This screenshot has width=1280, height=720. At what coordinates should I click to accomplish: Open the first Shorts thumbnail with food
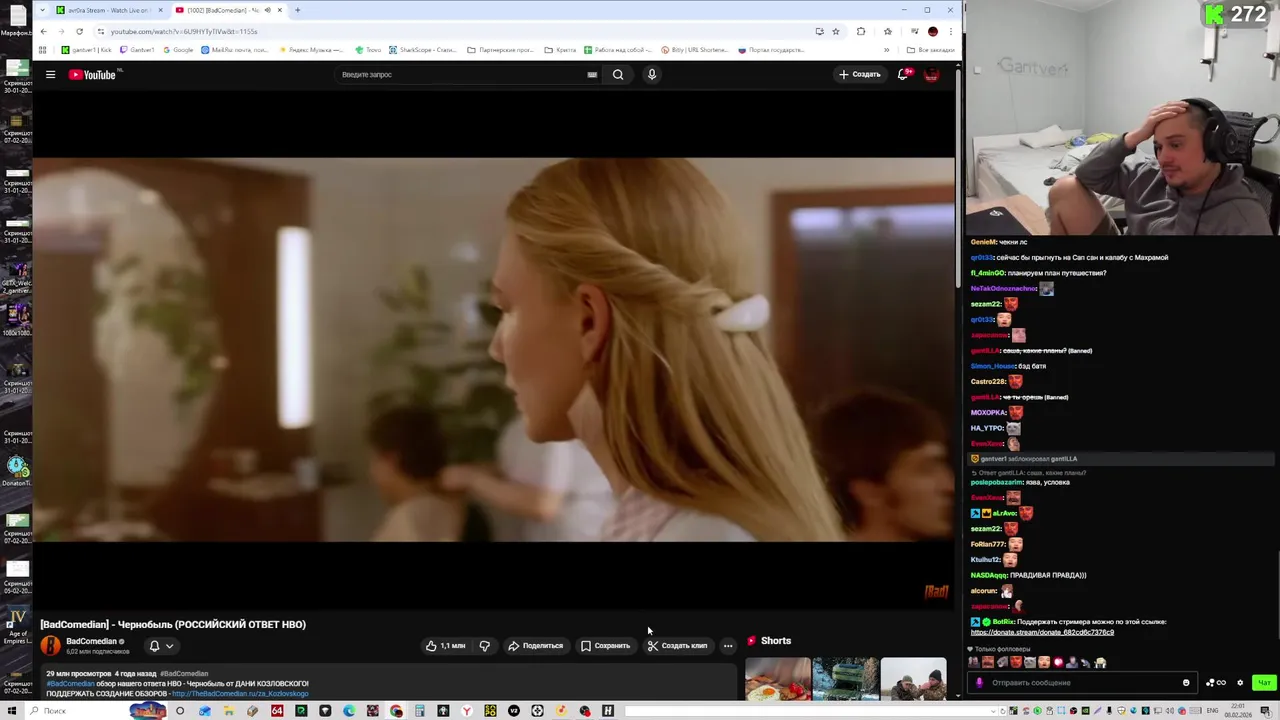coord(778,678)
